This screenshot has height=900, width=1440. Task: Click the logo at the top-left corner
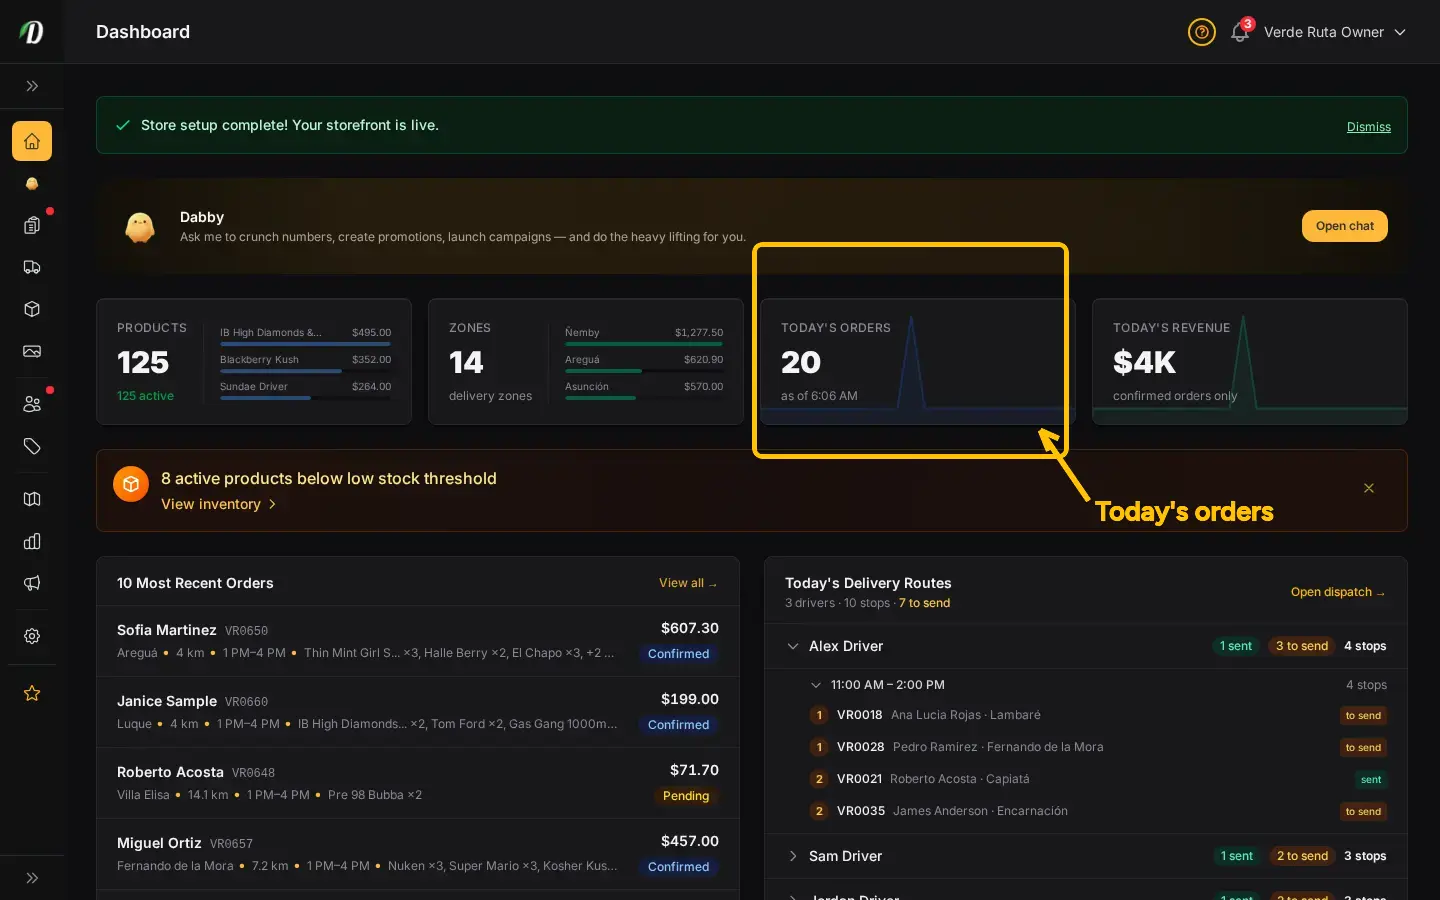[32, 32]
